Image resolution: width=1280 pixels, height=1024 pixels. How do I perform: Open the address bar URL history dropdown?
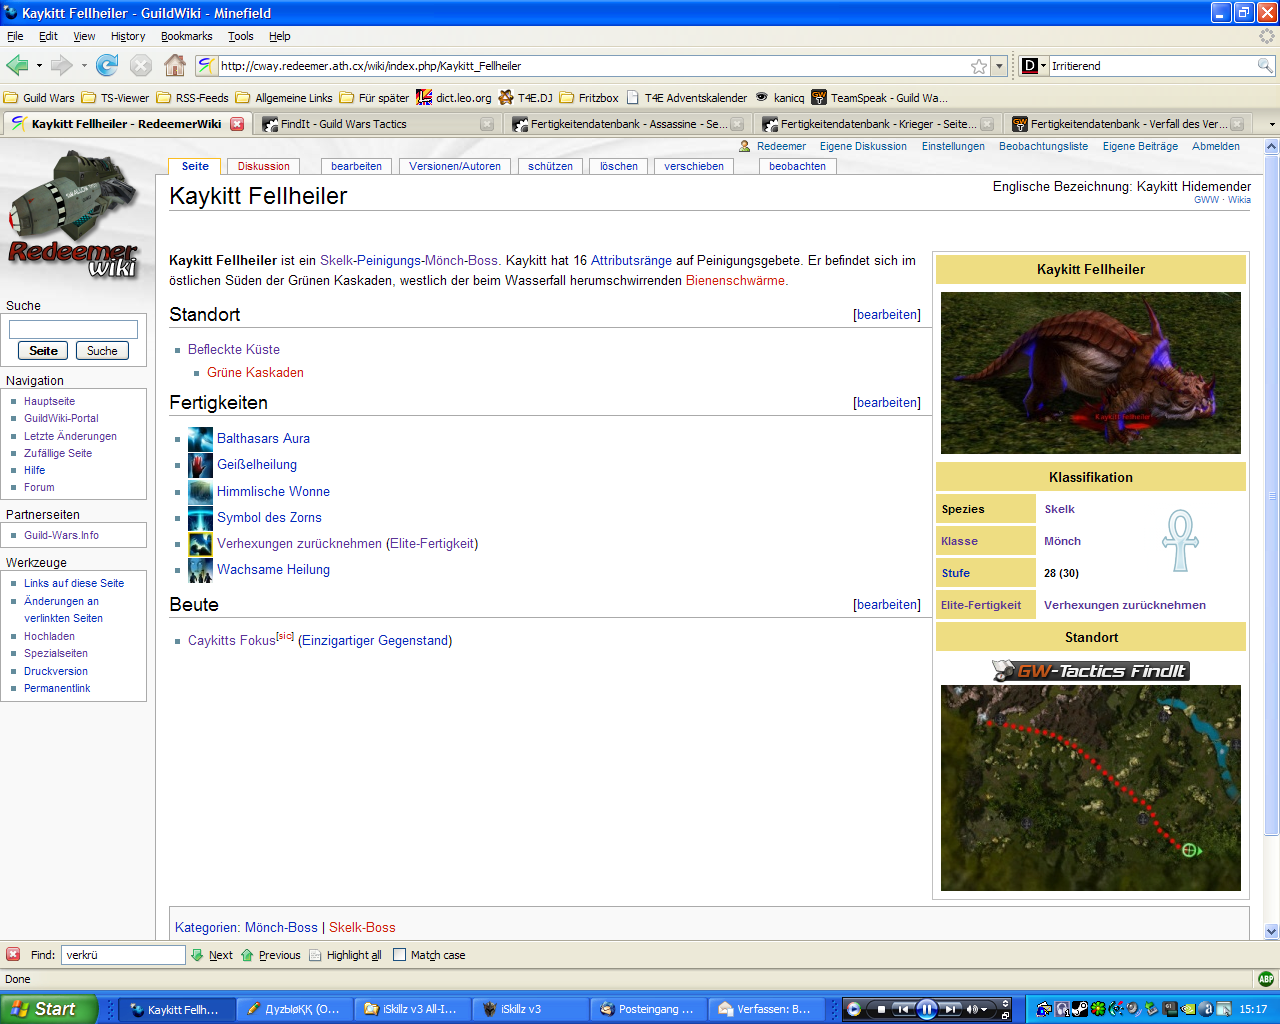tap(999, 66)
